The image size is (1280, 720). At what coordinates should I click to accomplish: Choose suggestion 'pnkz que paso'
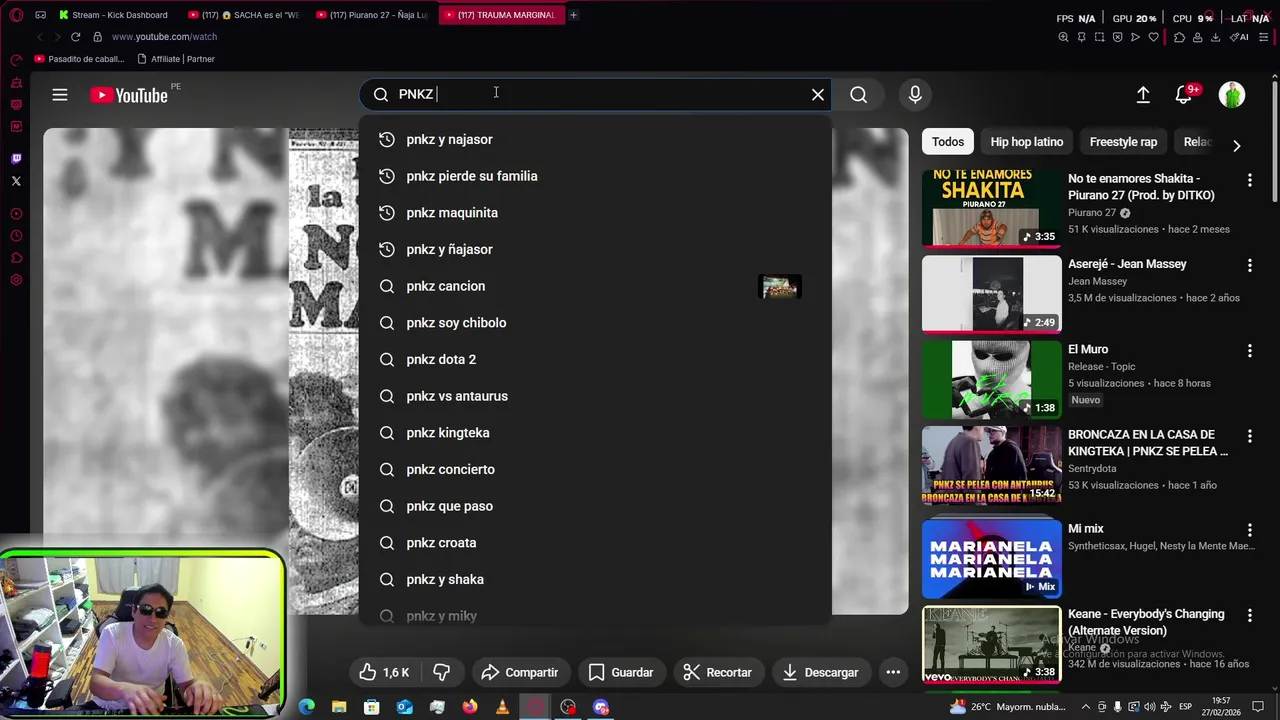(x=595, y=506)
